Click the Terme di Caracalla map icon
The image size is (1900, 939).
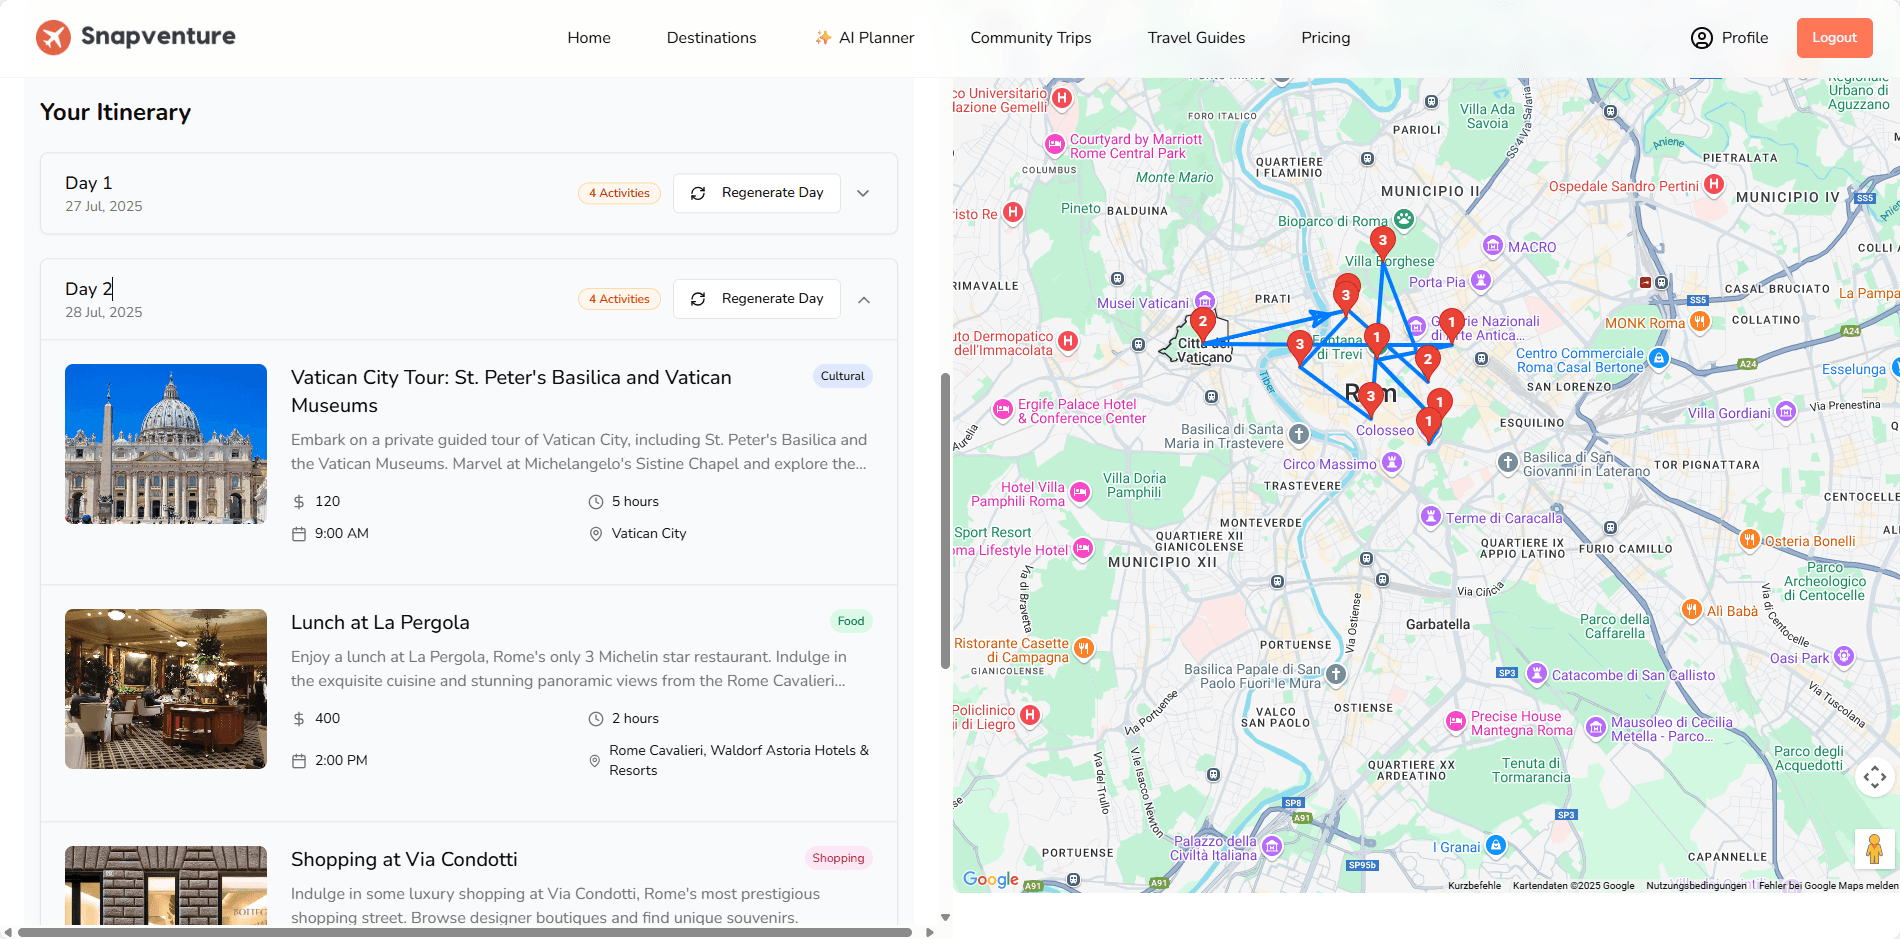coord(1431,516)
